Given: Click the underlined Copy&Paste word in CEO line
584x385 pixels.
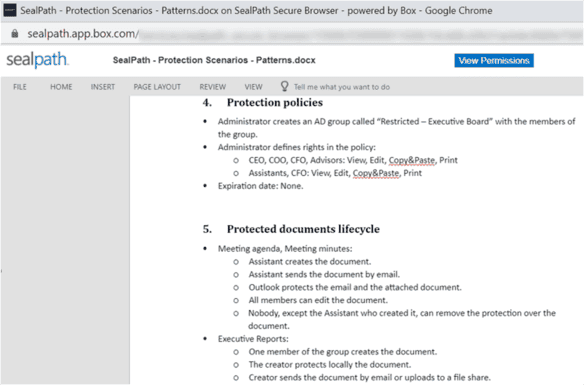Looking at the screenshot, I should pos(412,160).
